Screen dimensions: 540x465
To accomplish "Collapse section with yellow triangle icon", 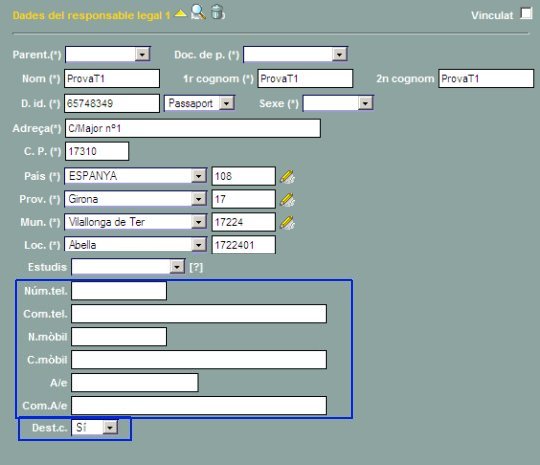I will [x=180, y=14].
